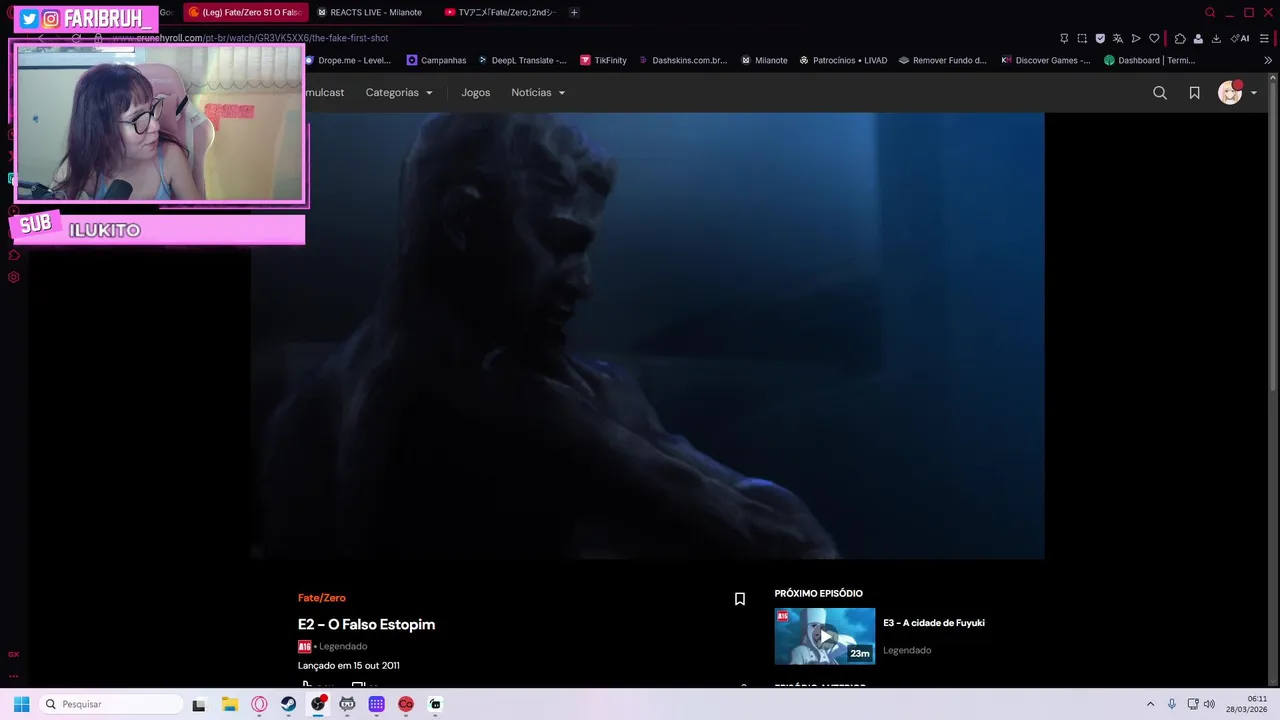This screenshot has height=720, width=1280.
Task: Open Task View on the taskbar
Action: tap(199, 704)
